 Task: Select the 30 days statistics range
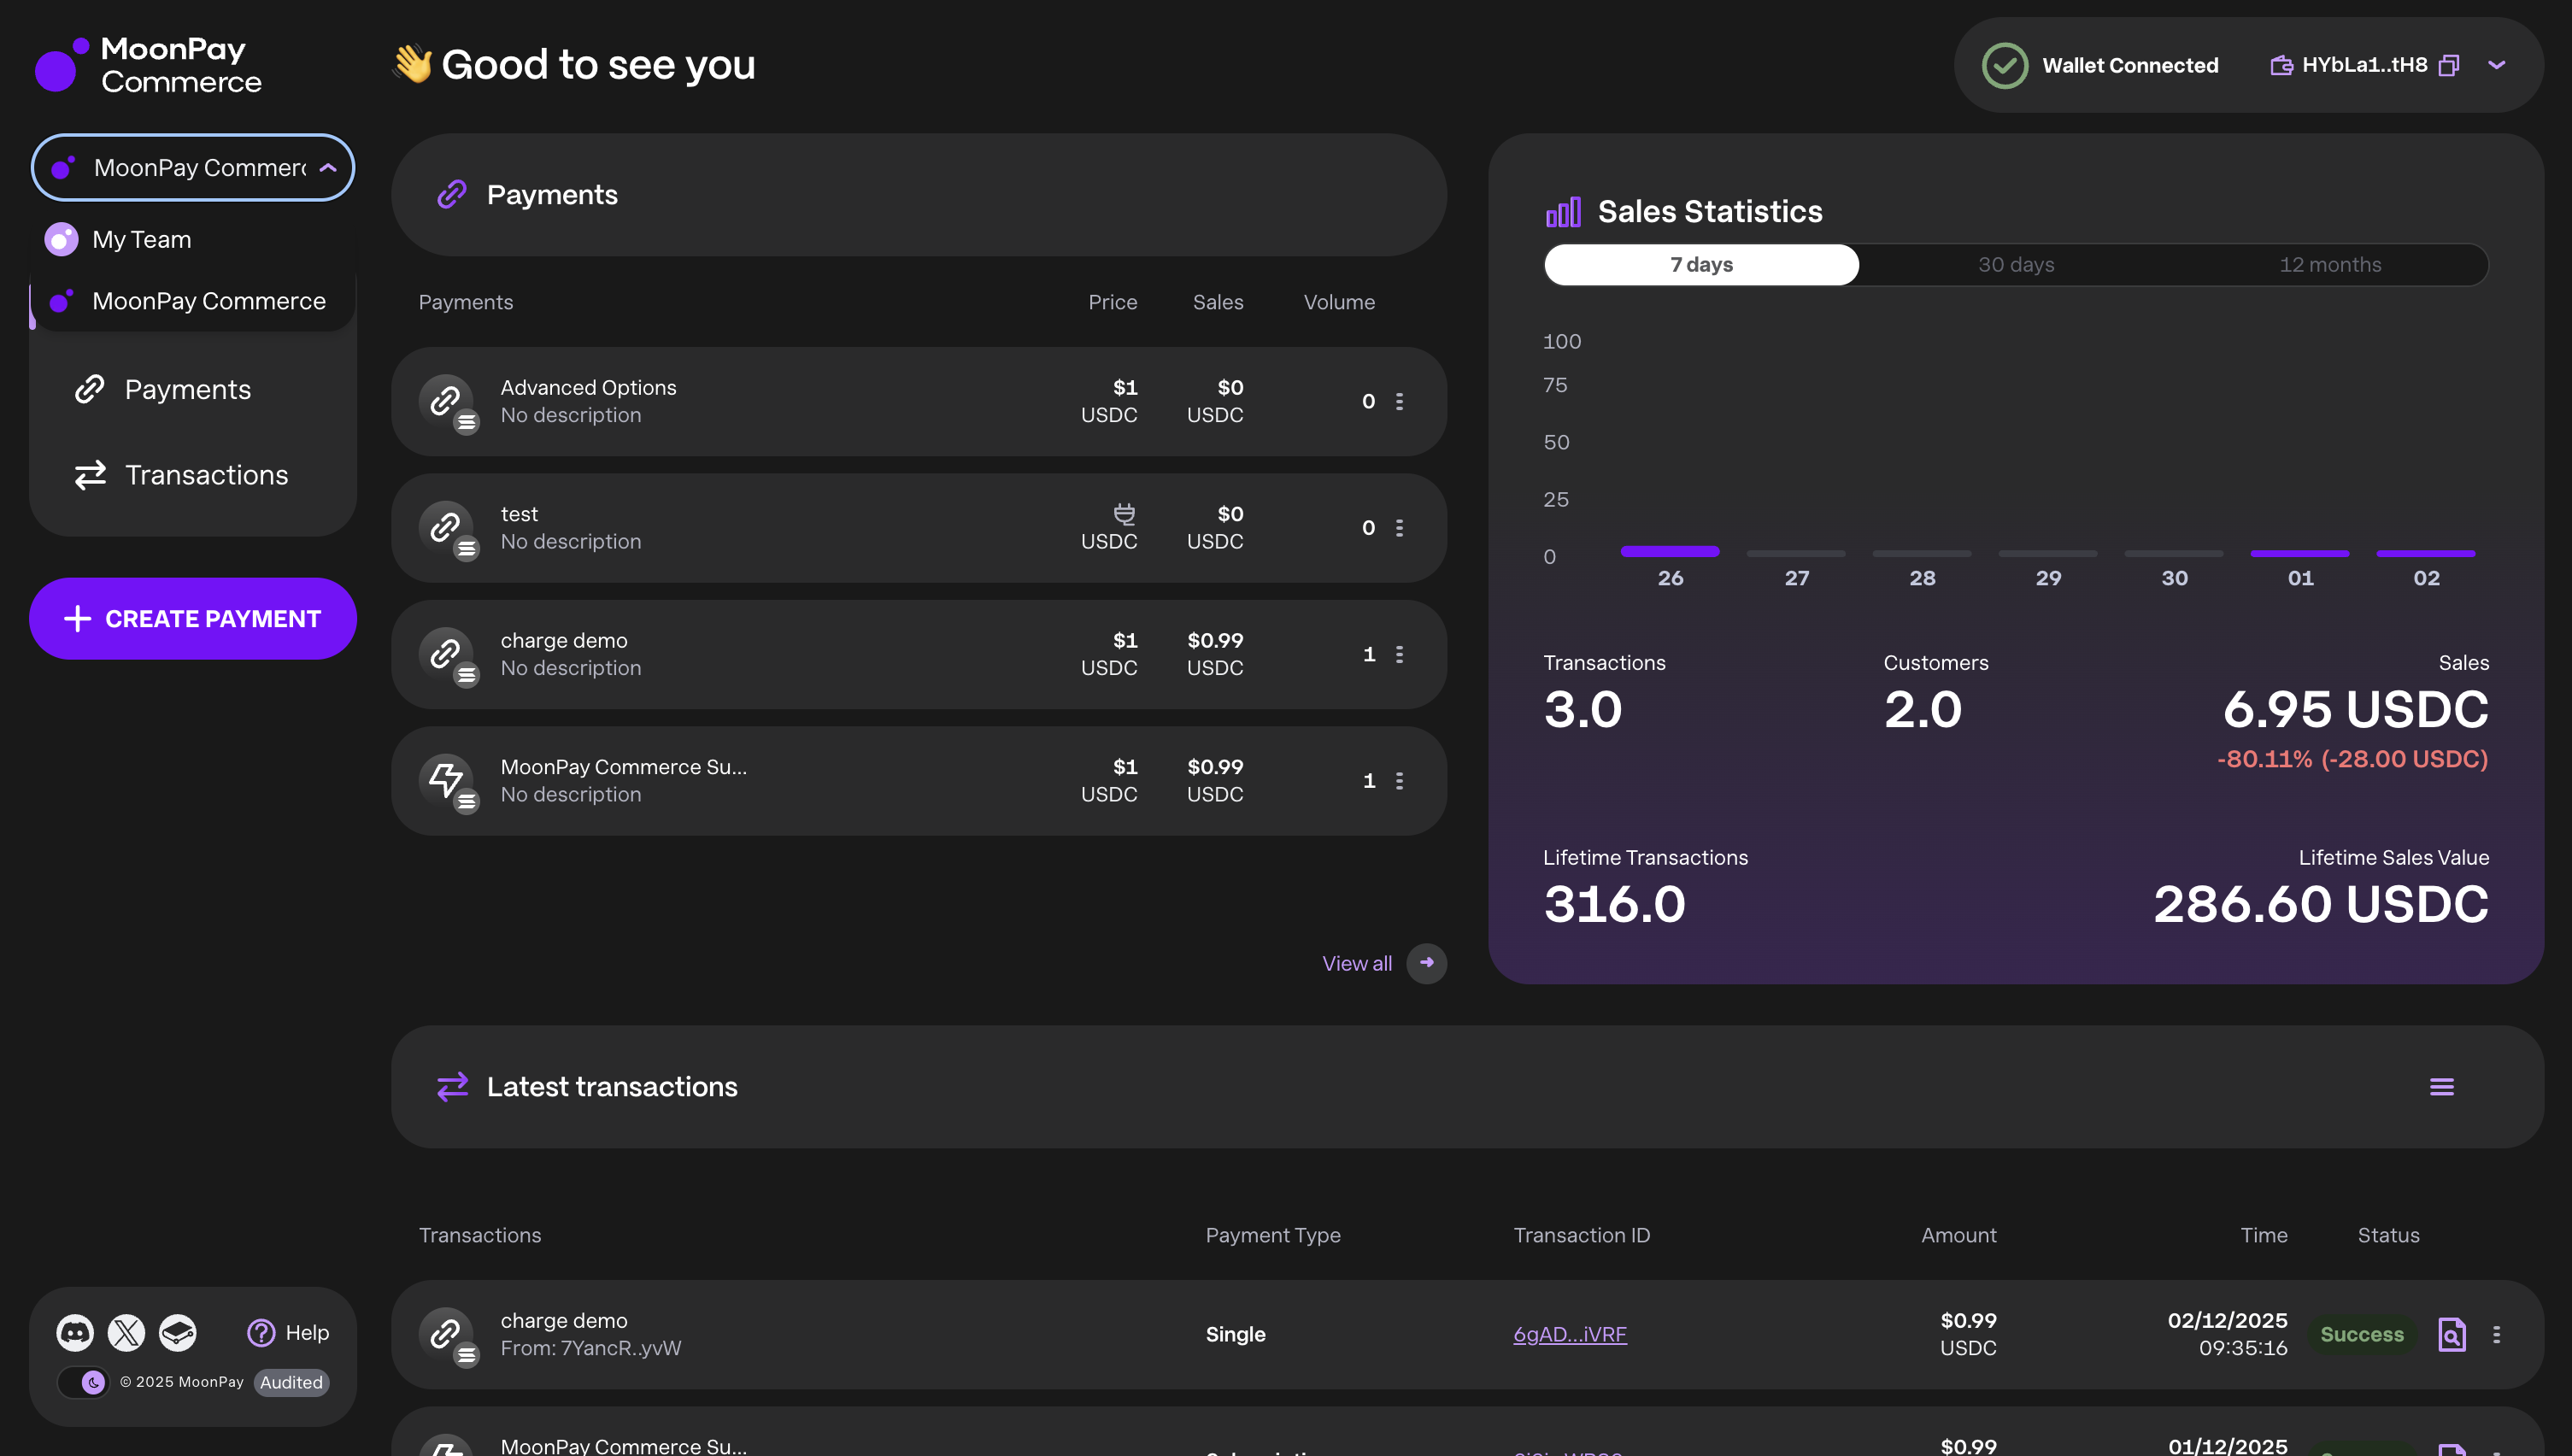2015,265
